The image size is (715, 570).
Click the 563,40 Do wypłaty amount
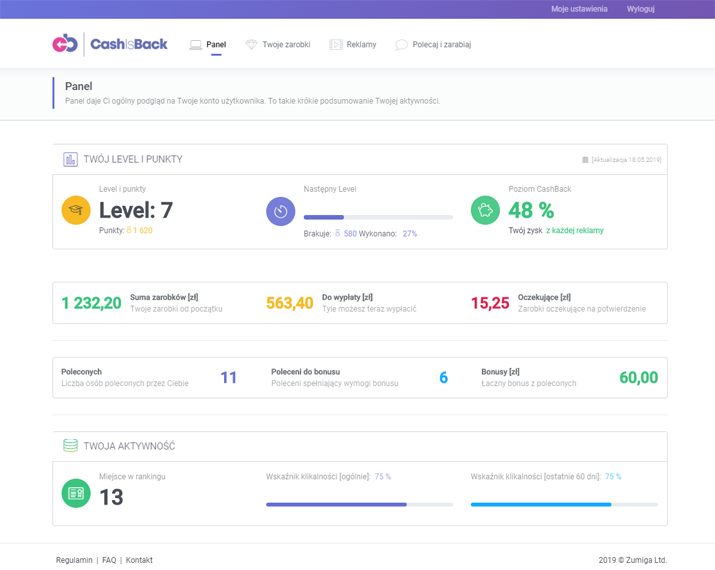click(290, 303)
